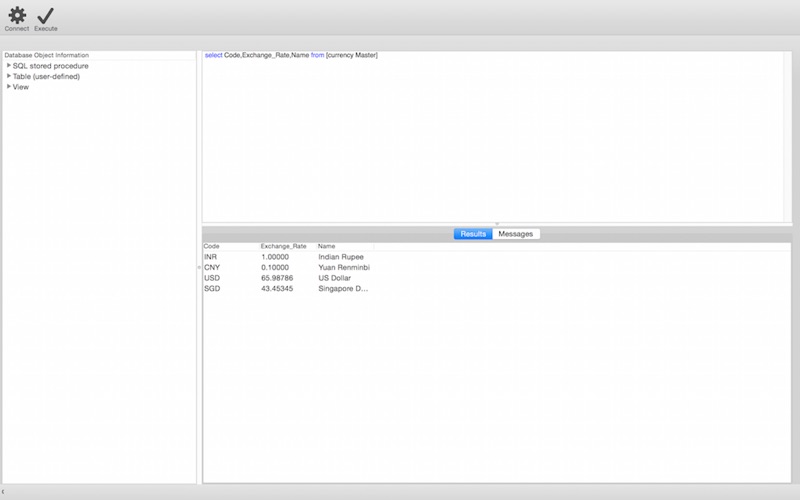Select the Indian Rupee name cell

click(341, 257)
